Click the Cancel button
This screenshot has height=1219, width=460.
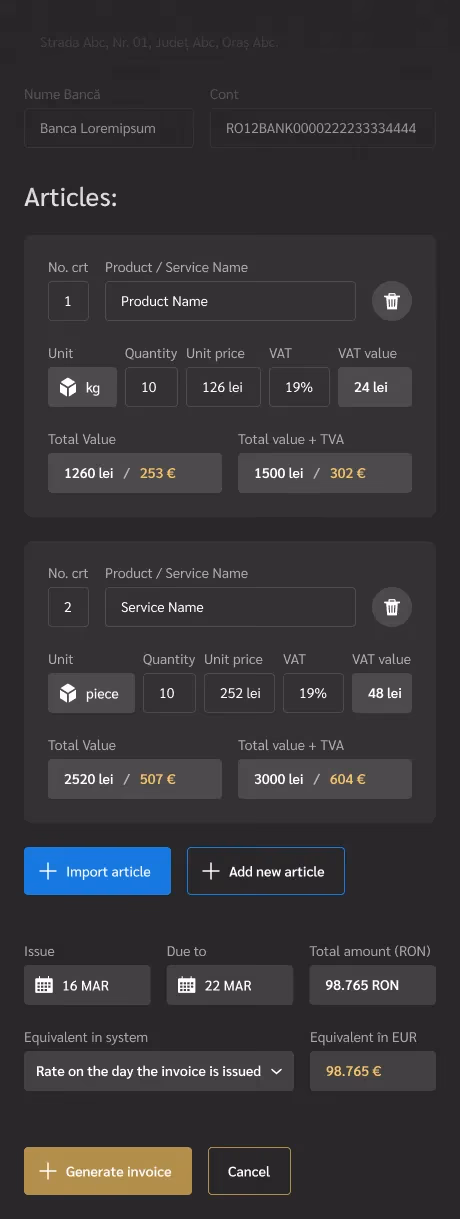249,1171
